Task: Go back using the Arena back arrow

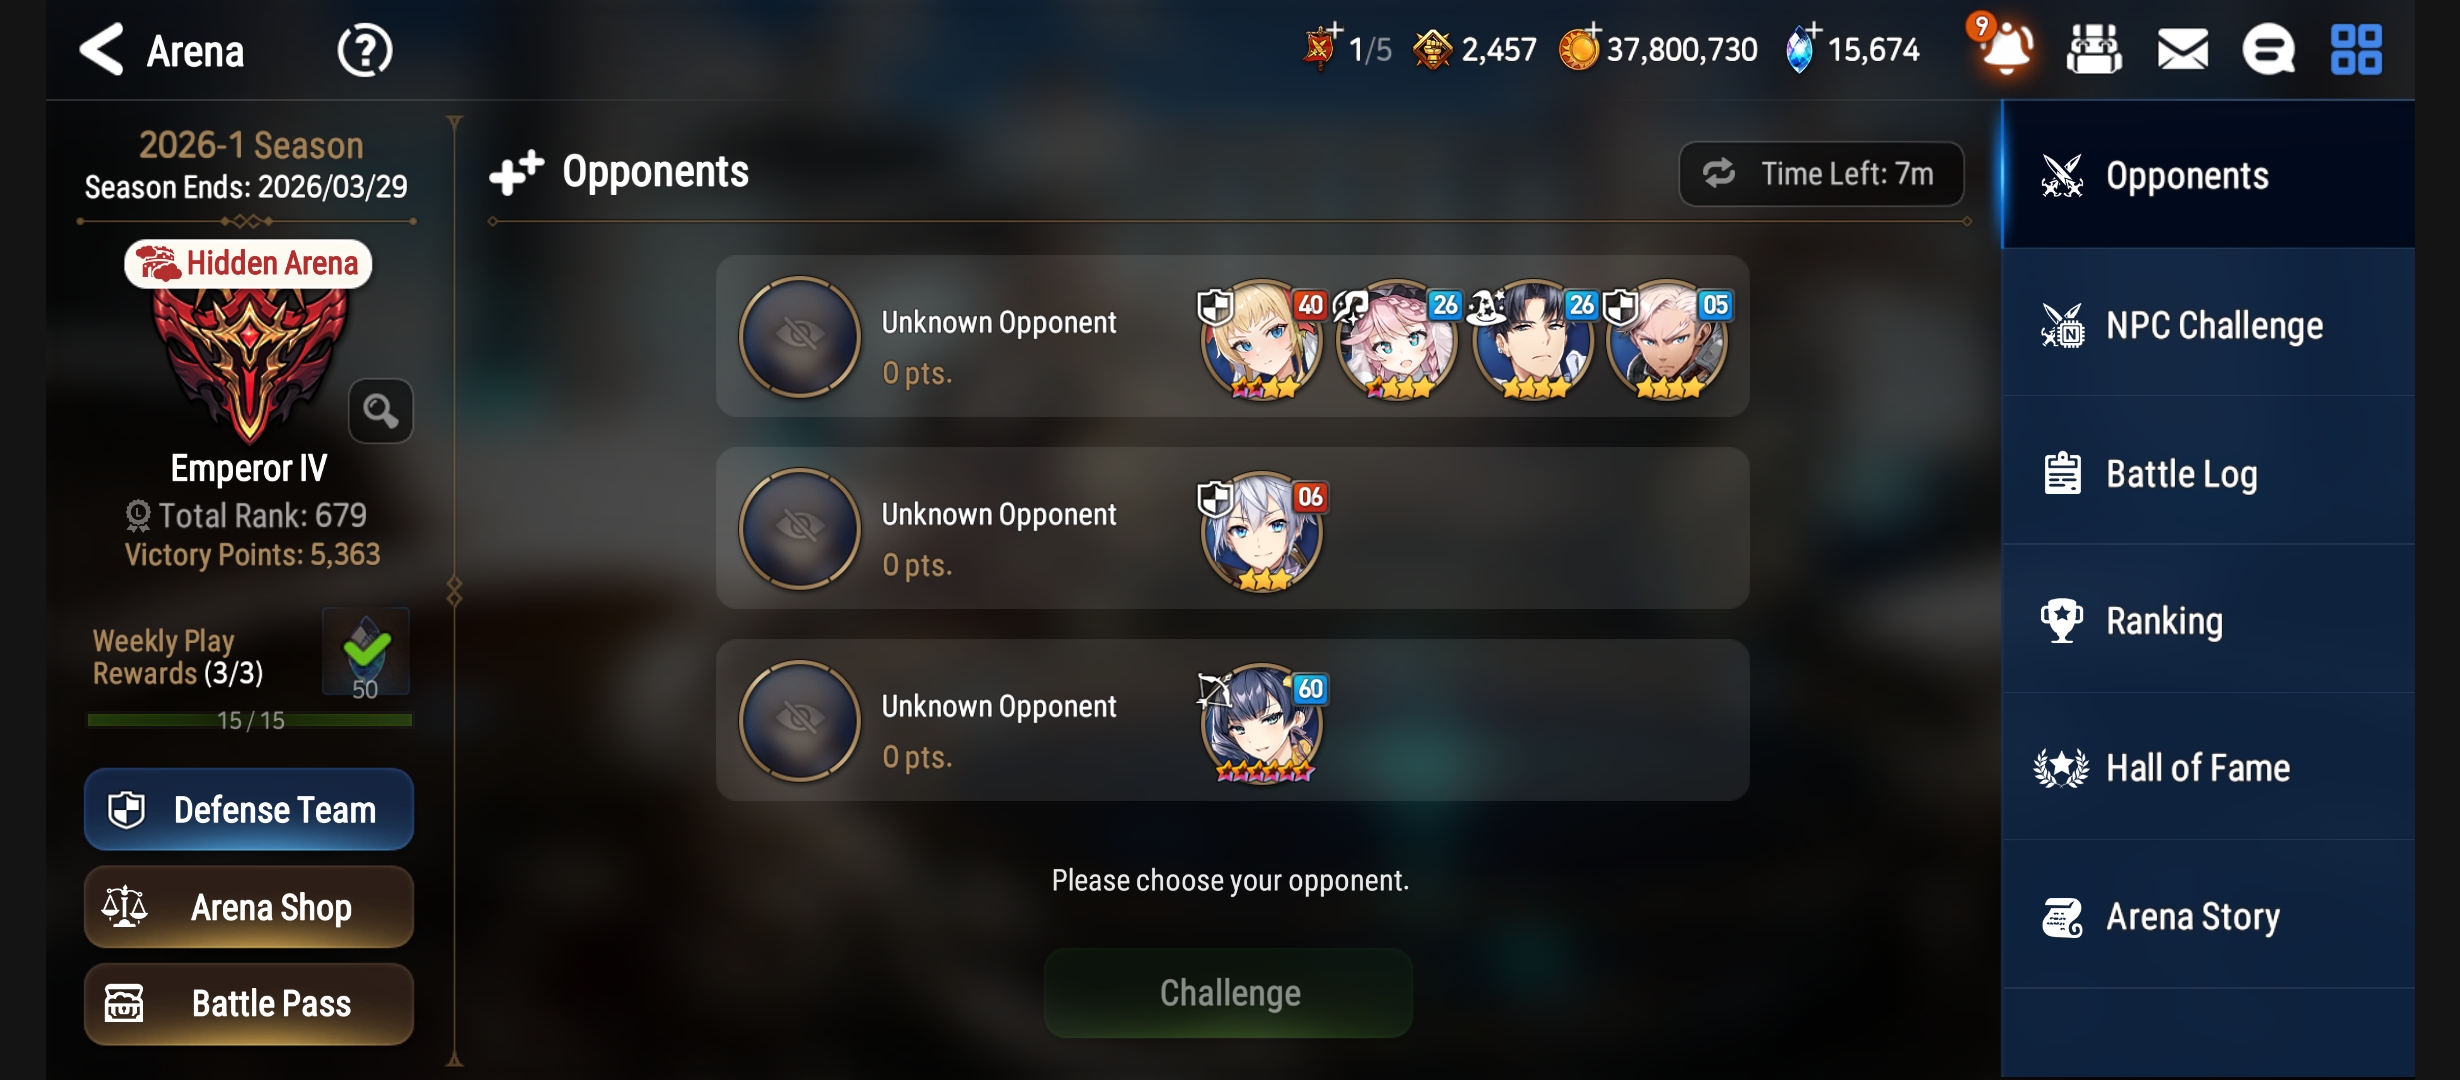Action: [102, 49]
